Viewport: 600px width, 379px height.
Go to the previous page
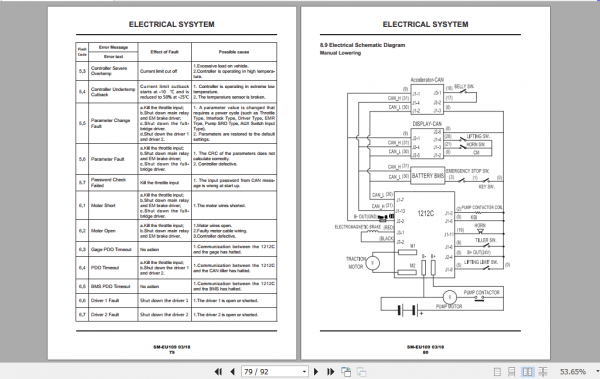coord(232,372)
